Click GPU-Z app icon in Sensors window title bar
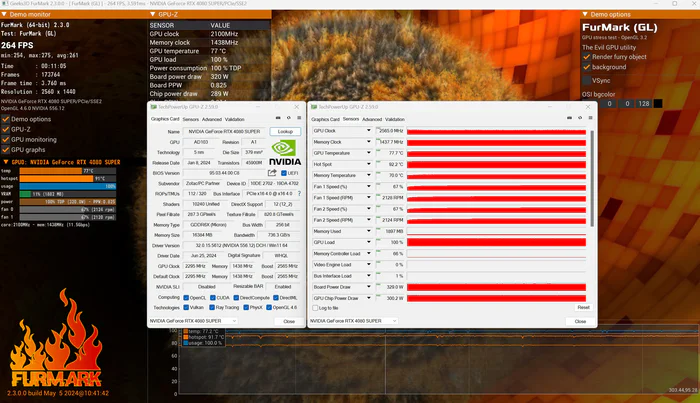The width and height of the screenshot is (700, 403). click(x=314, y=107)
